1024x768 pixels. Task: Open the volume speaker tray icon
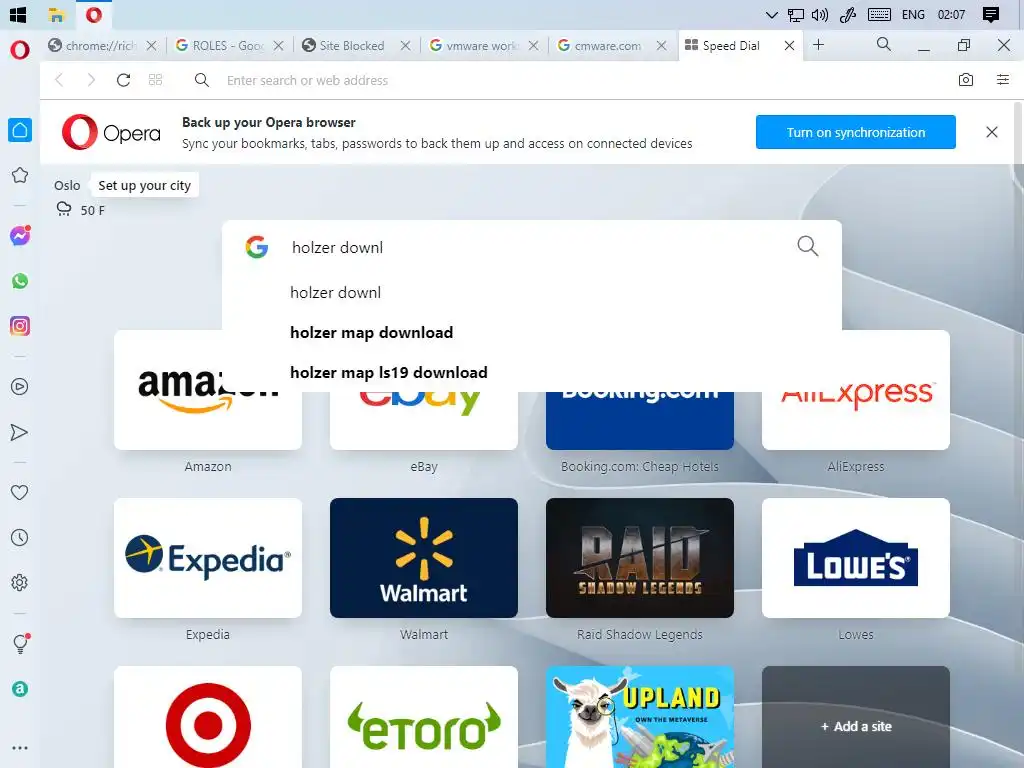coord(820,15)
